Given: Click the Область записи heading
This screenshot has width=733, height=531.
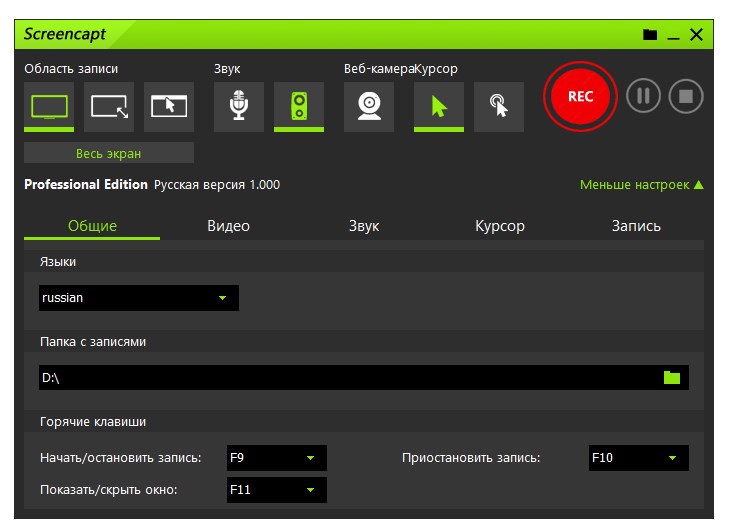Looking at the screenshot, I should coord(71,69).
